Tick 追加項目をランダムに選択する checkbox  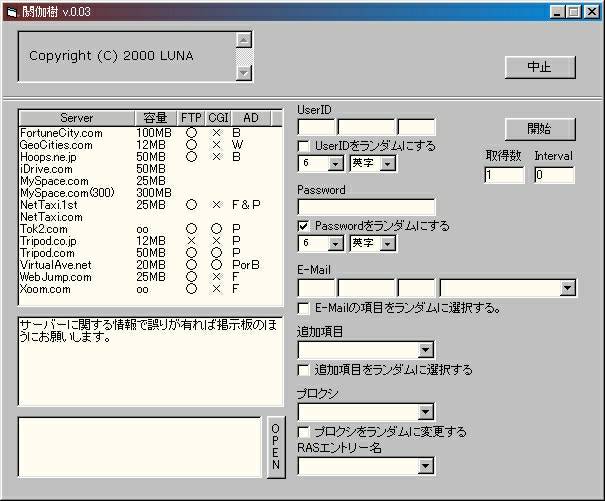(304, 370)
